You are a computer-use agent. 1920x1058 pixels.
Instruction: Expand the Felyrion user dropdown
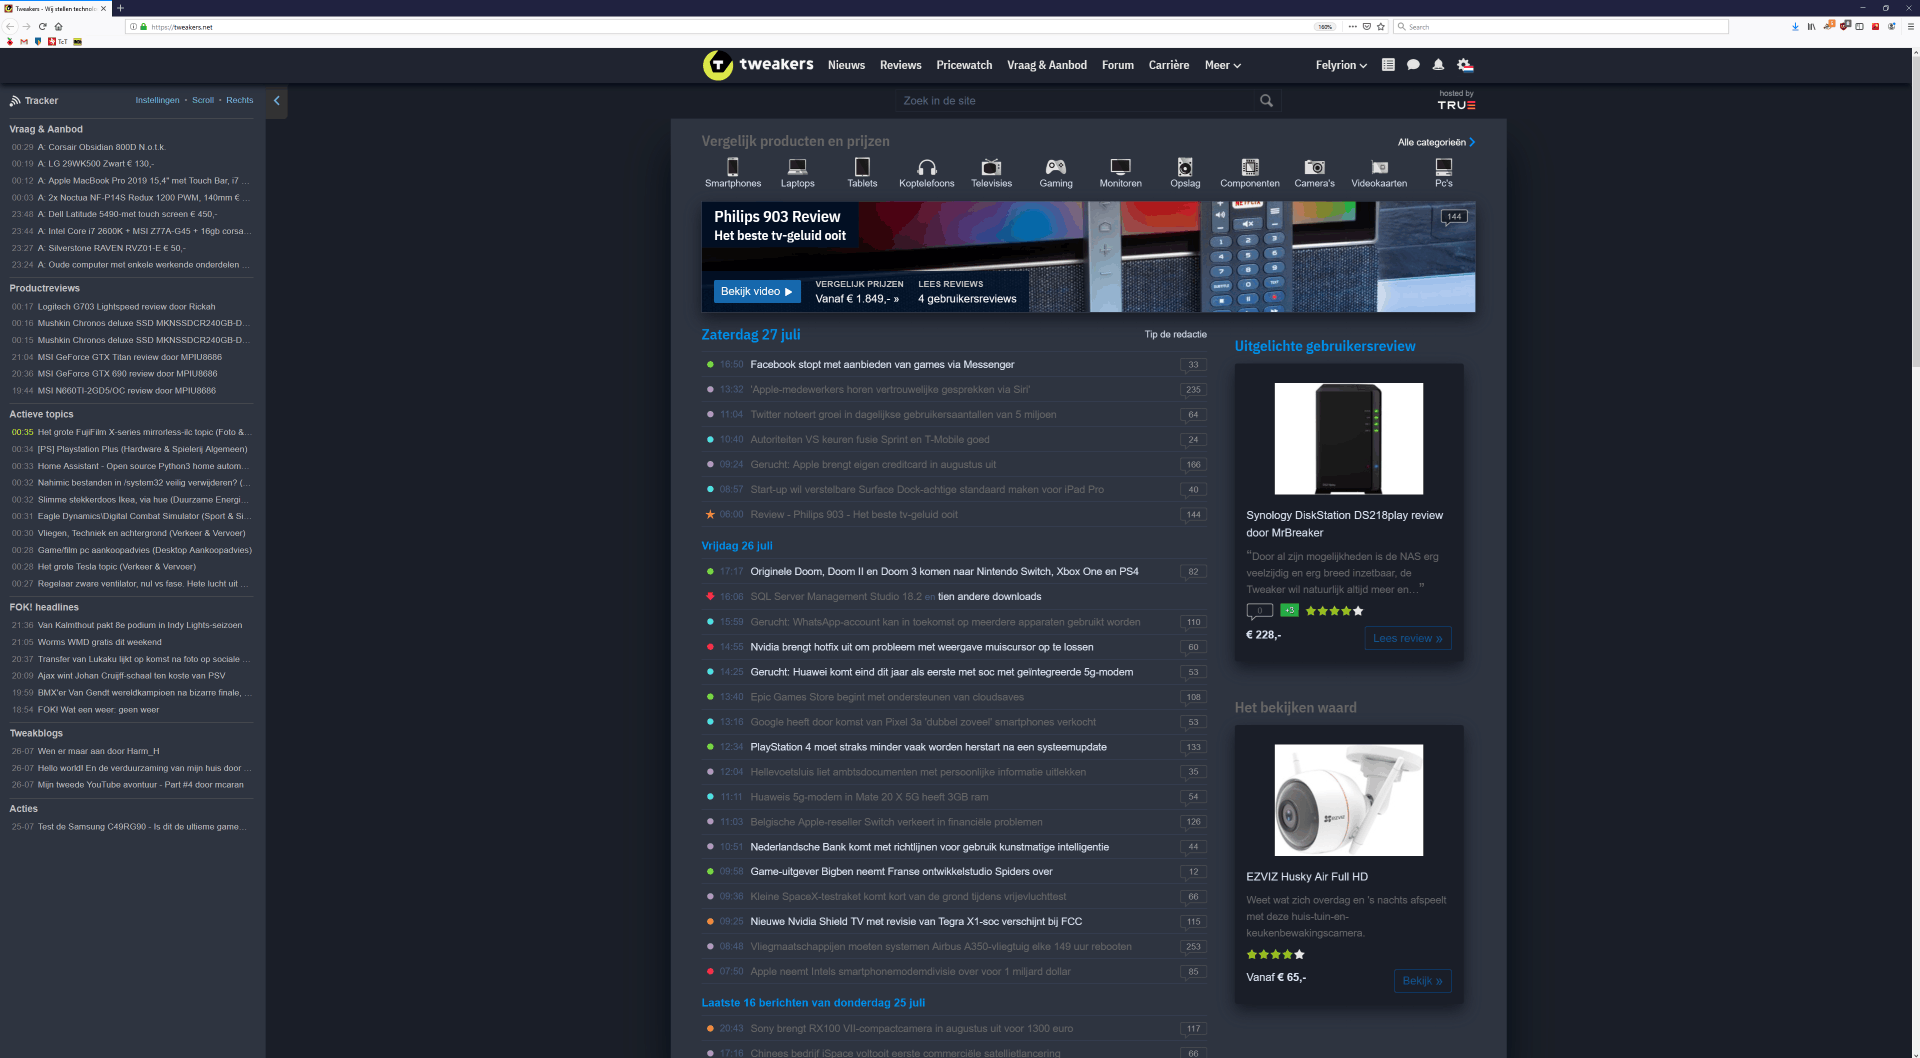[1341, 65]
